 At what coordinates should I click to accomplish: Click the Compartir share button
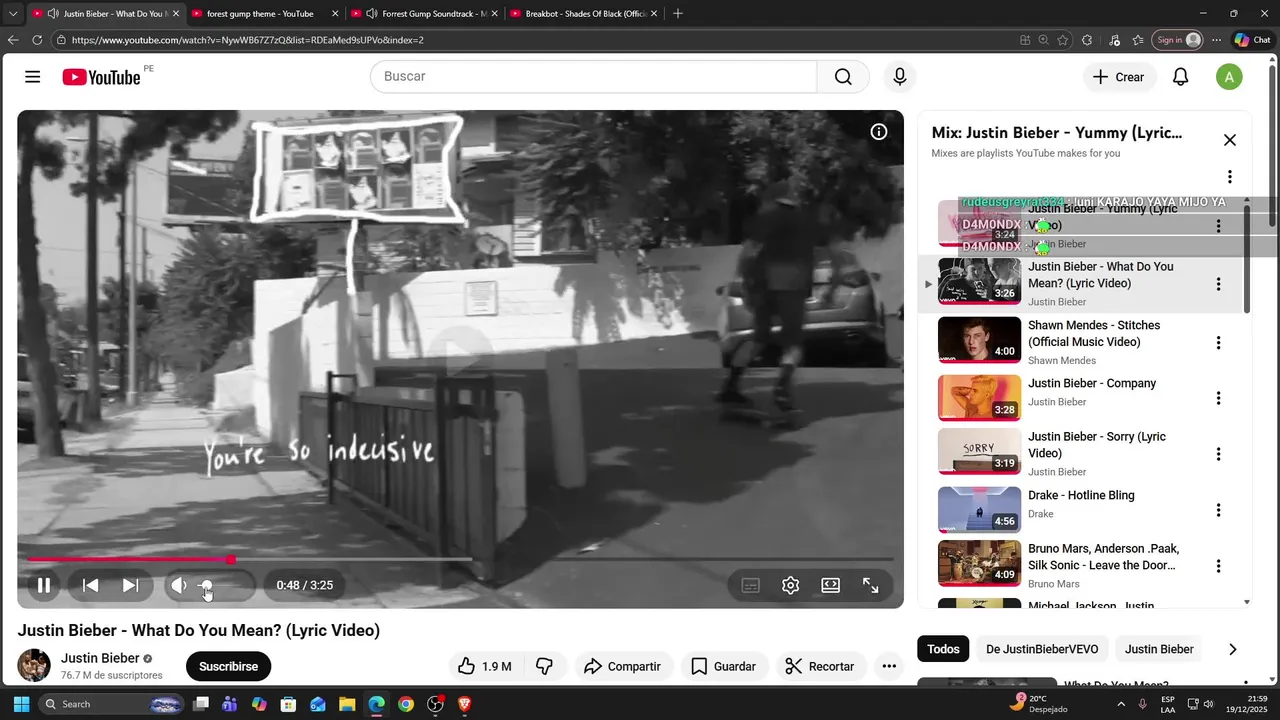[622, 666]
